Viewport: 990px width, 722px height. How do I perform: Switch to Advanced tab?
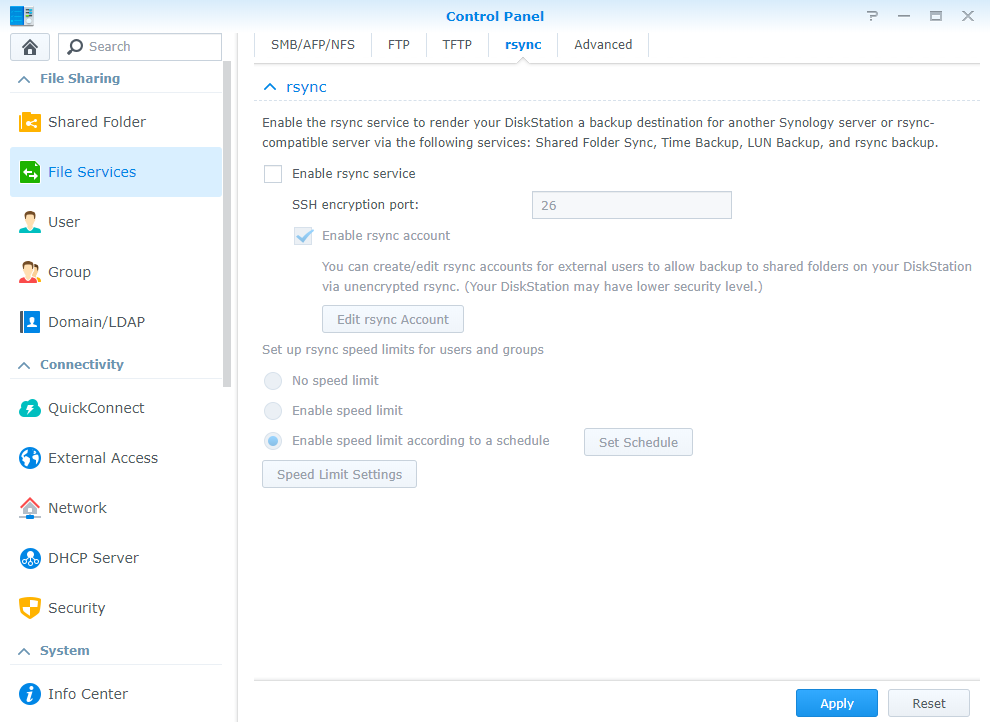tap(603, 45)
